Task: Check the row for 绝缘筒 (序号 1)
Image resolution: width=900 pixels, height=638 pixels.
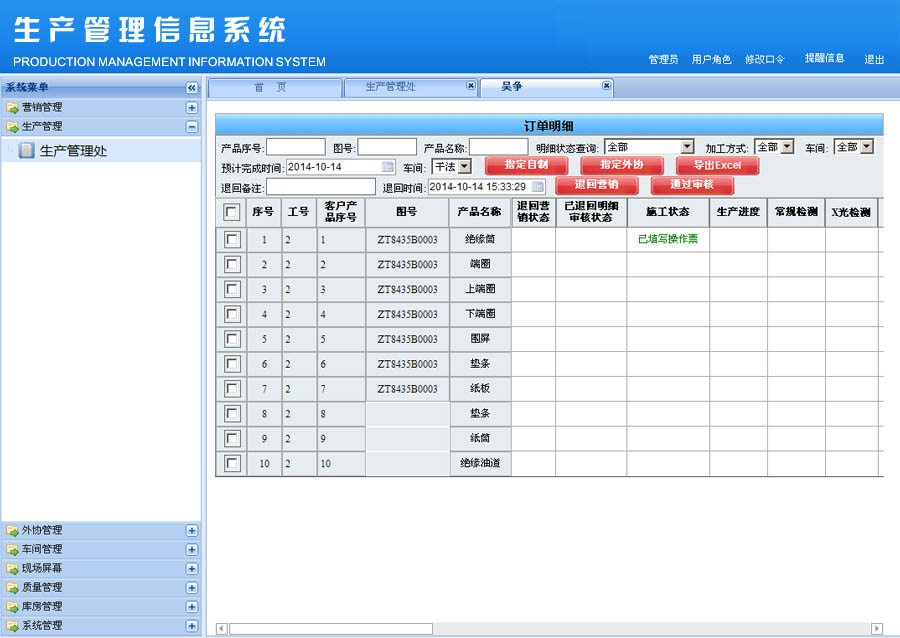Action: coord(232,240)
